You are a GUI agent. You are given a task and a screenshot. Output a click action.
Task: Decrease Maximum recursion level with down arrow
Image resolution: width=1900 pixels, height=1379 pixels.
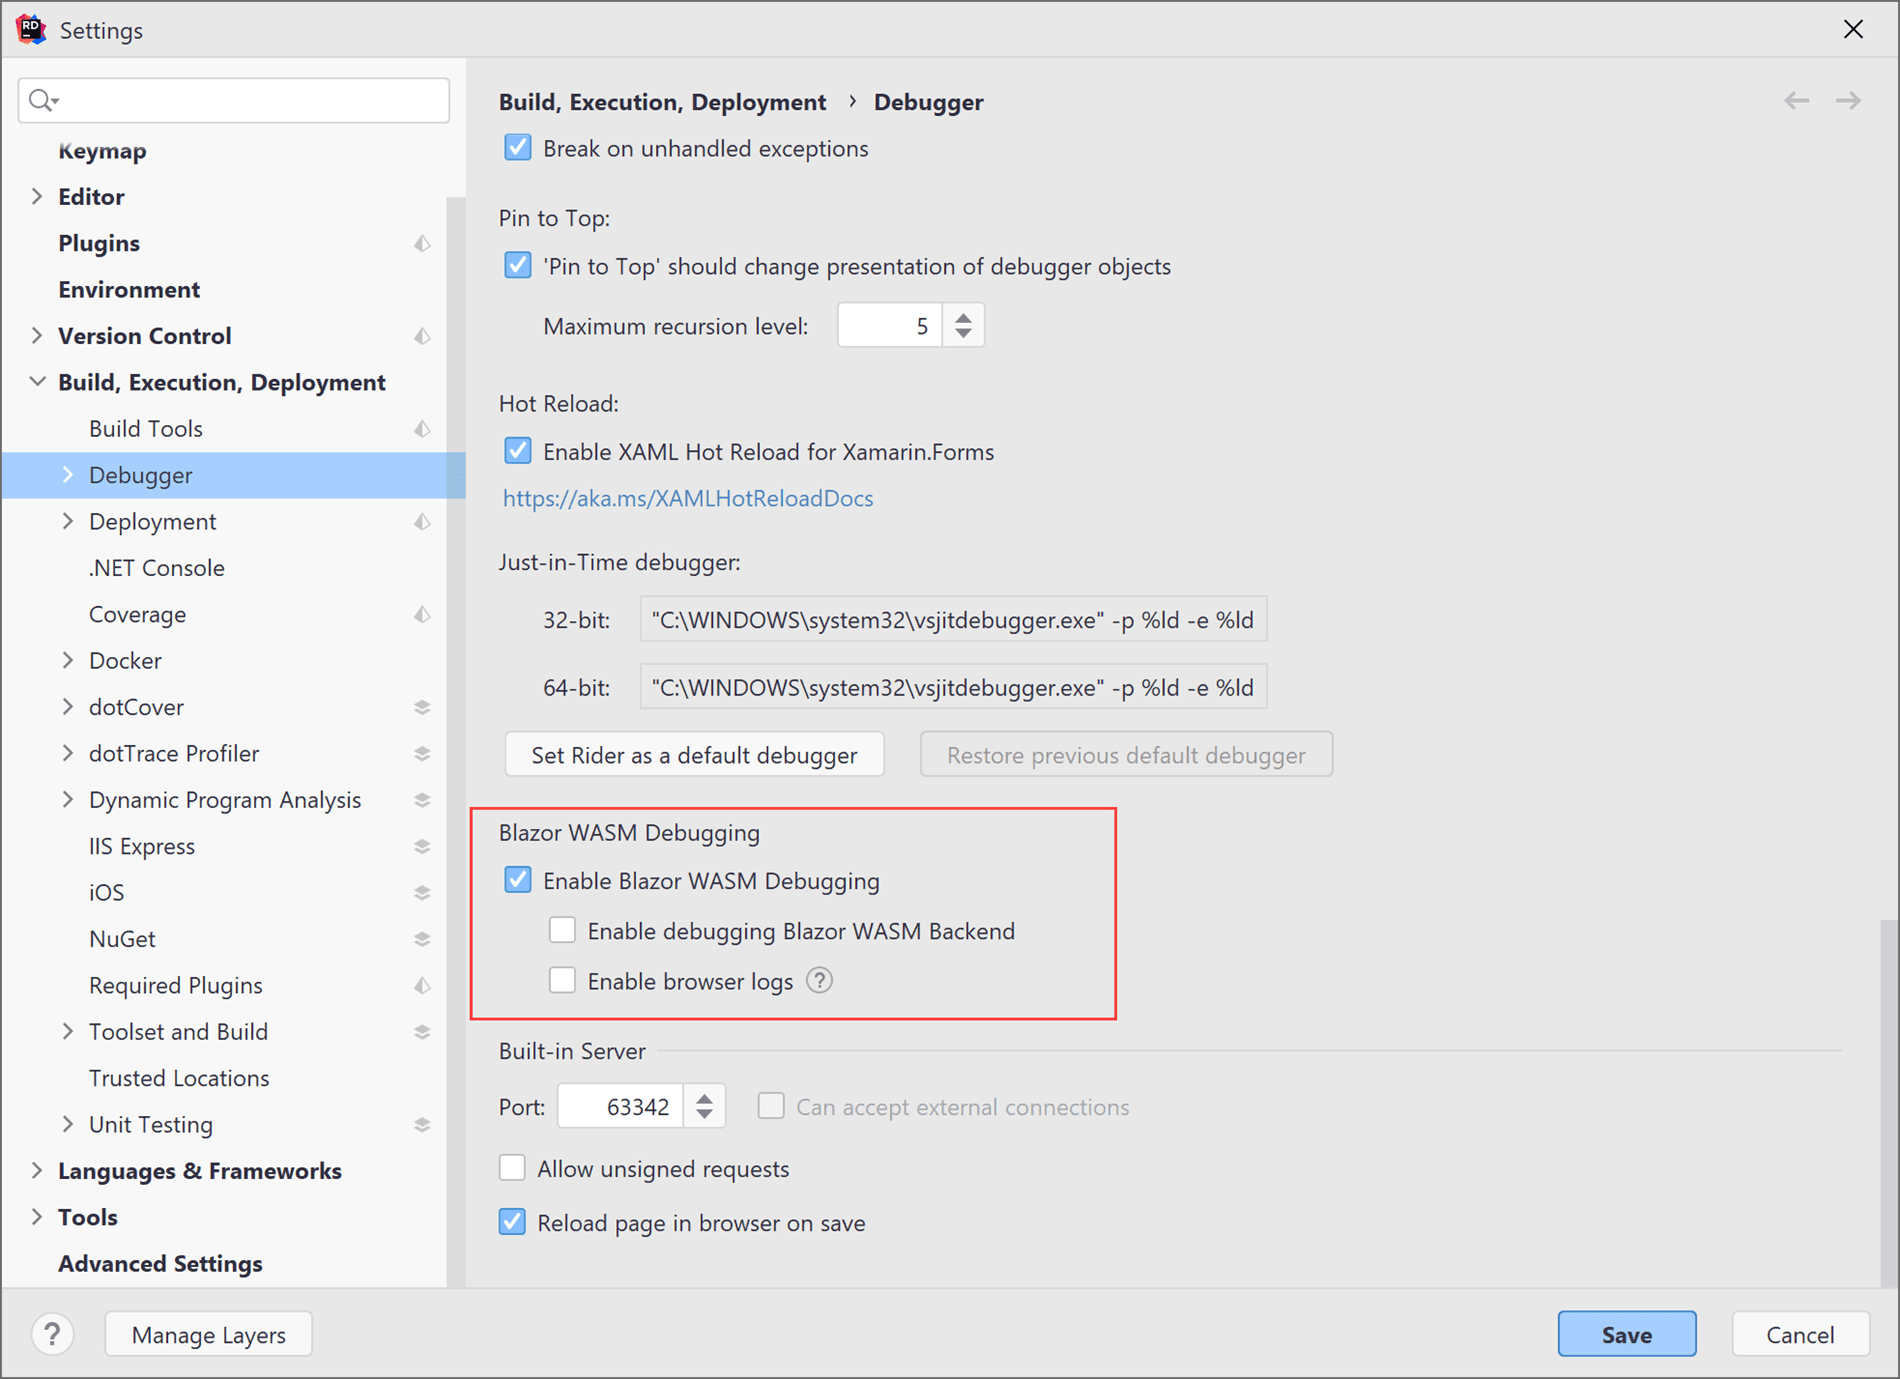pyautogui.click(x=963, y=334)
